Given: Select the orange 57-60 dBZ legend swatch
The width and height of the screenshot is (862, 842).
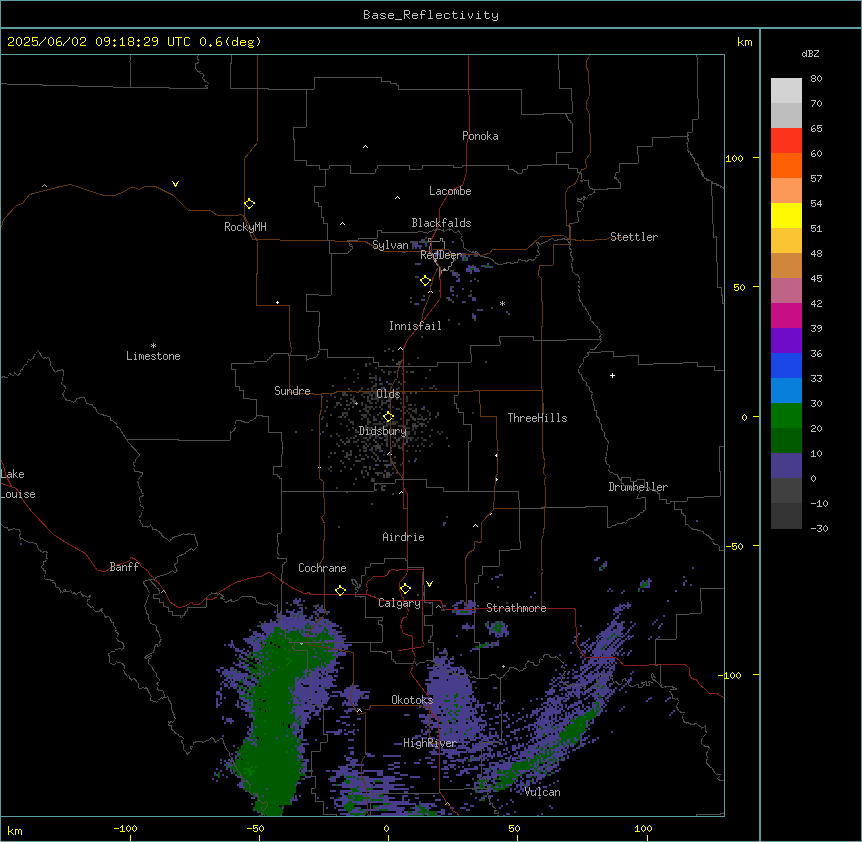Looking at the screenshot, I should [786, 165].
